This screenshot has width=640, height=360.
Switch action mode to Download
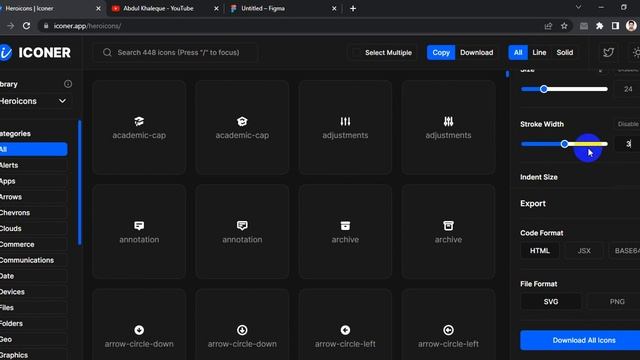476,52
